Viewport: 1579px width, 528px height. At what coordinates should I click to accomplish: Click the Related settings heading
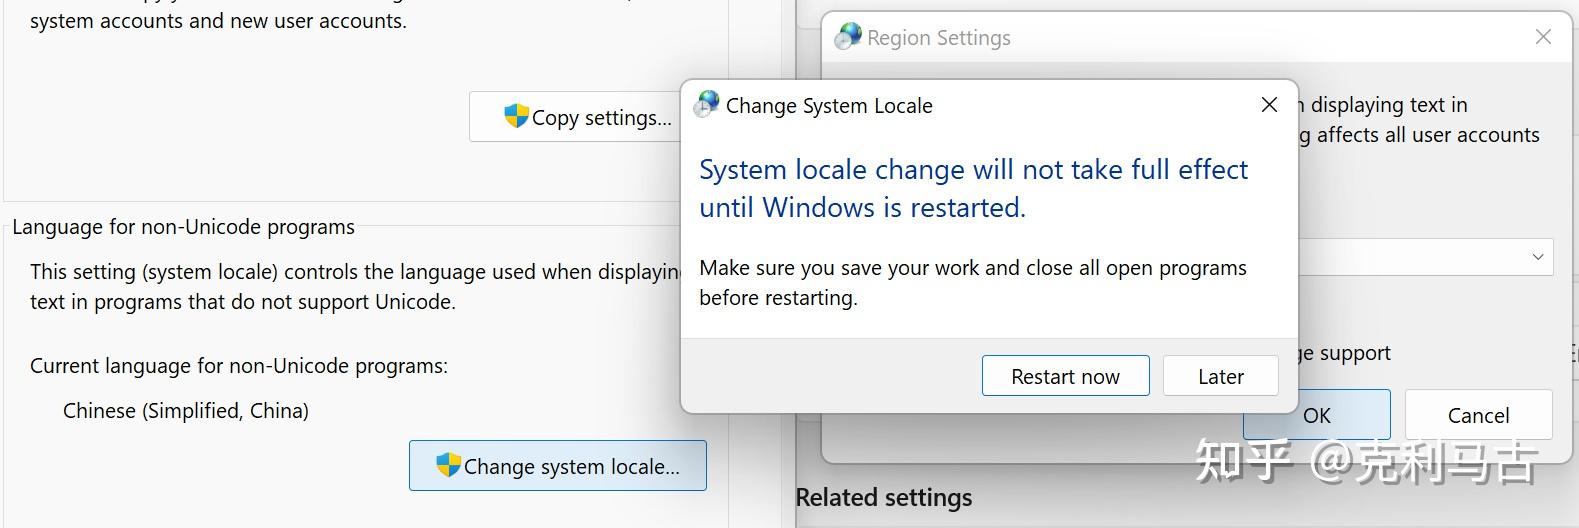pos(884,498)
